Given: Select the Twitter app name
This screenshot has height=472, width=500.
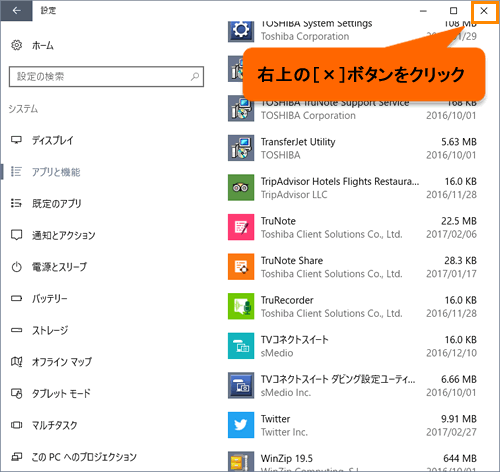Looking at the screenshot, I should pos(275,419).
